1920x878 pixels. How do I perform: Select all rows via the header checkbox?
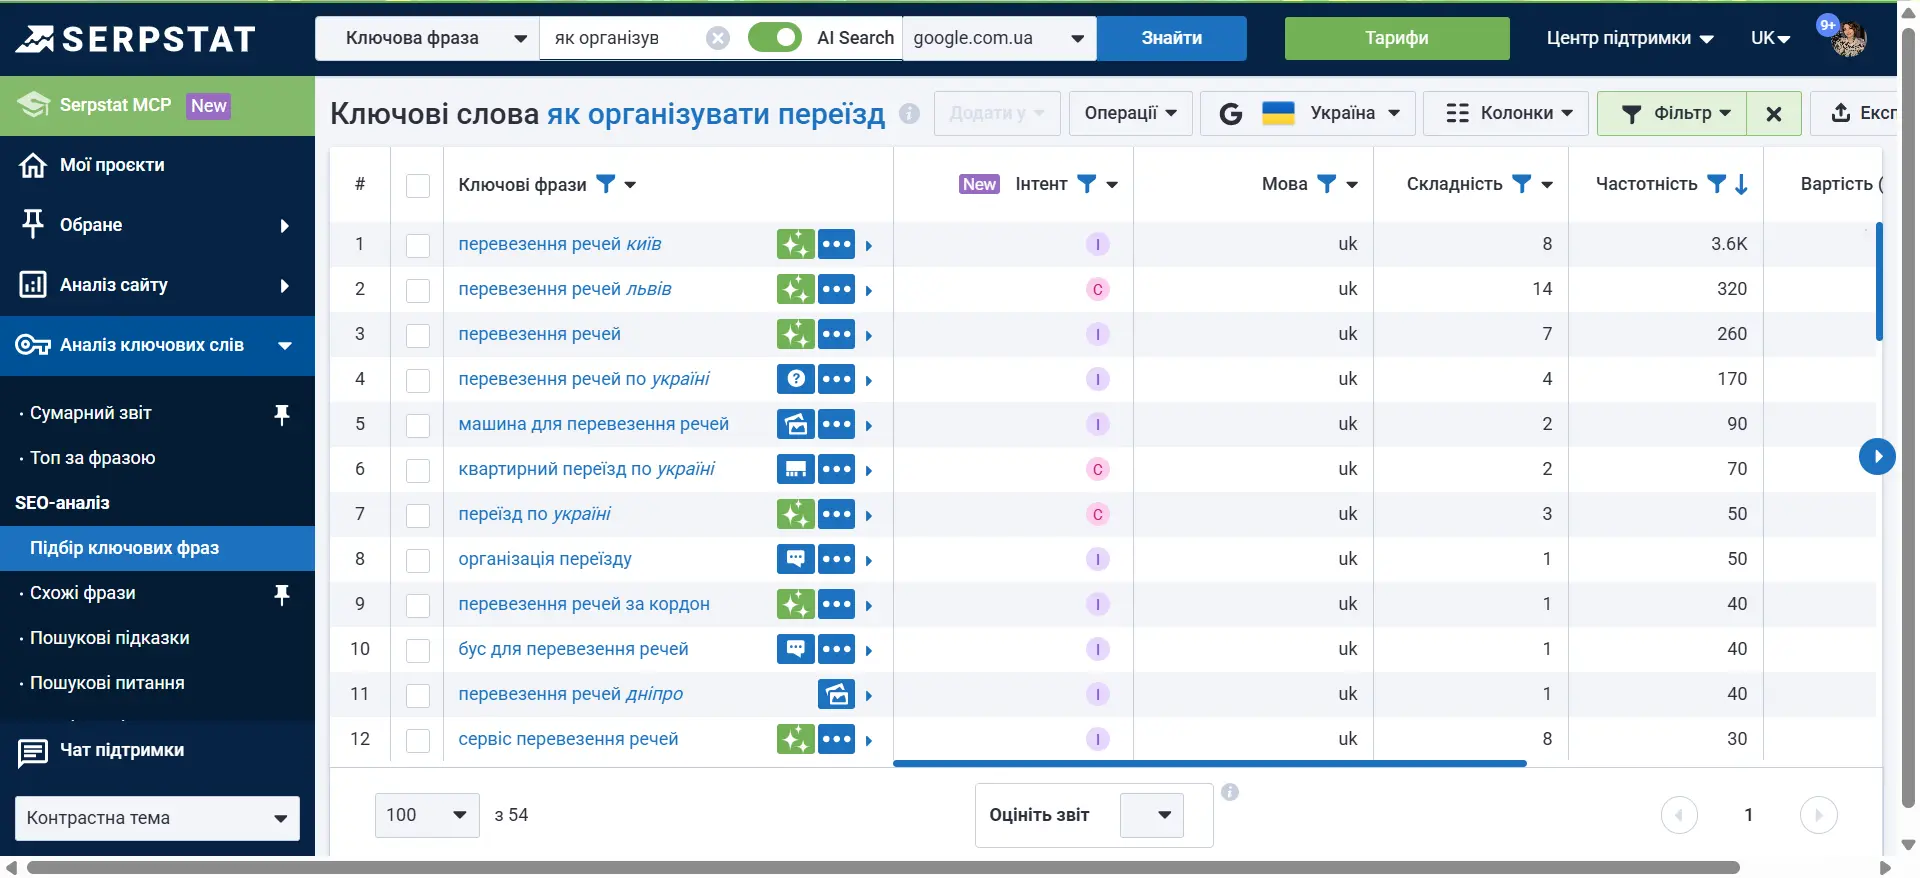coord(418,185)
